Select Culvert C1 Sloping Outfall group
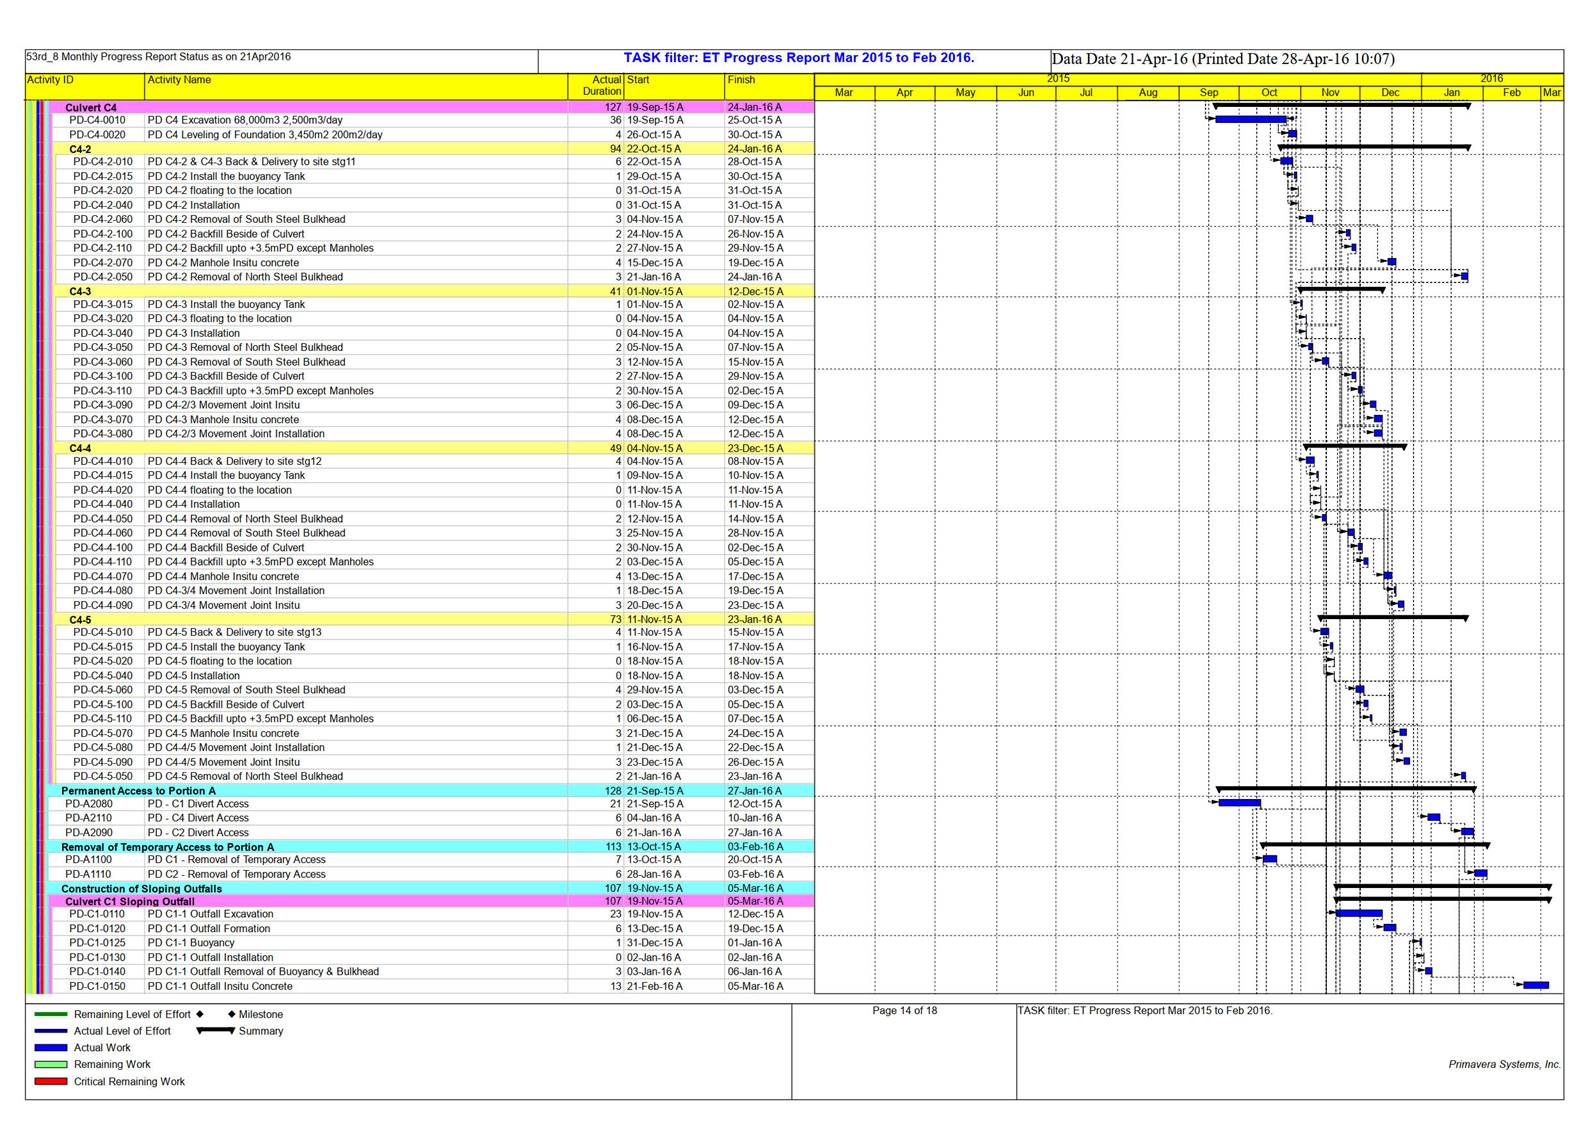This screenshot has height=1123, width=1588. click(x=430, y=902)
